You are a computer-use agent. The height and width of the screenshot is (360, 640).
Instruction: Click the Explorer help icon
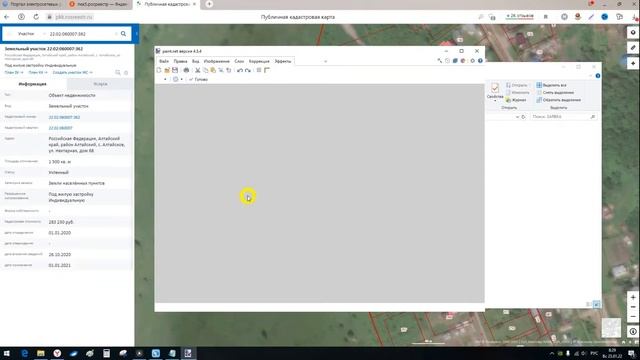[x=598, y=76]
